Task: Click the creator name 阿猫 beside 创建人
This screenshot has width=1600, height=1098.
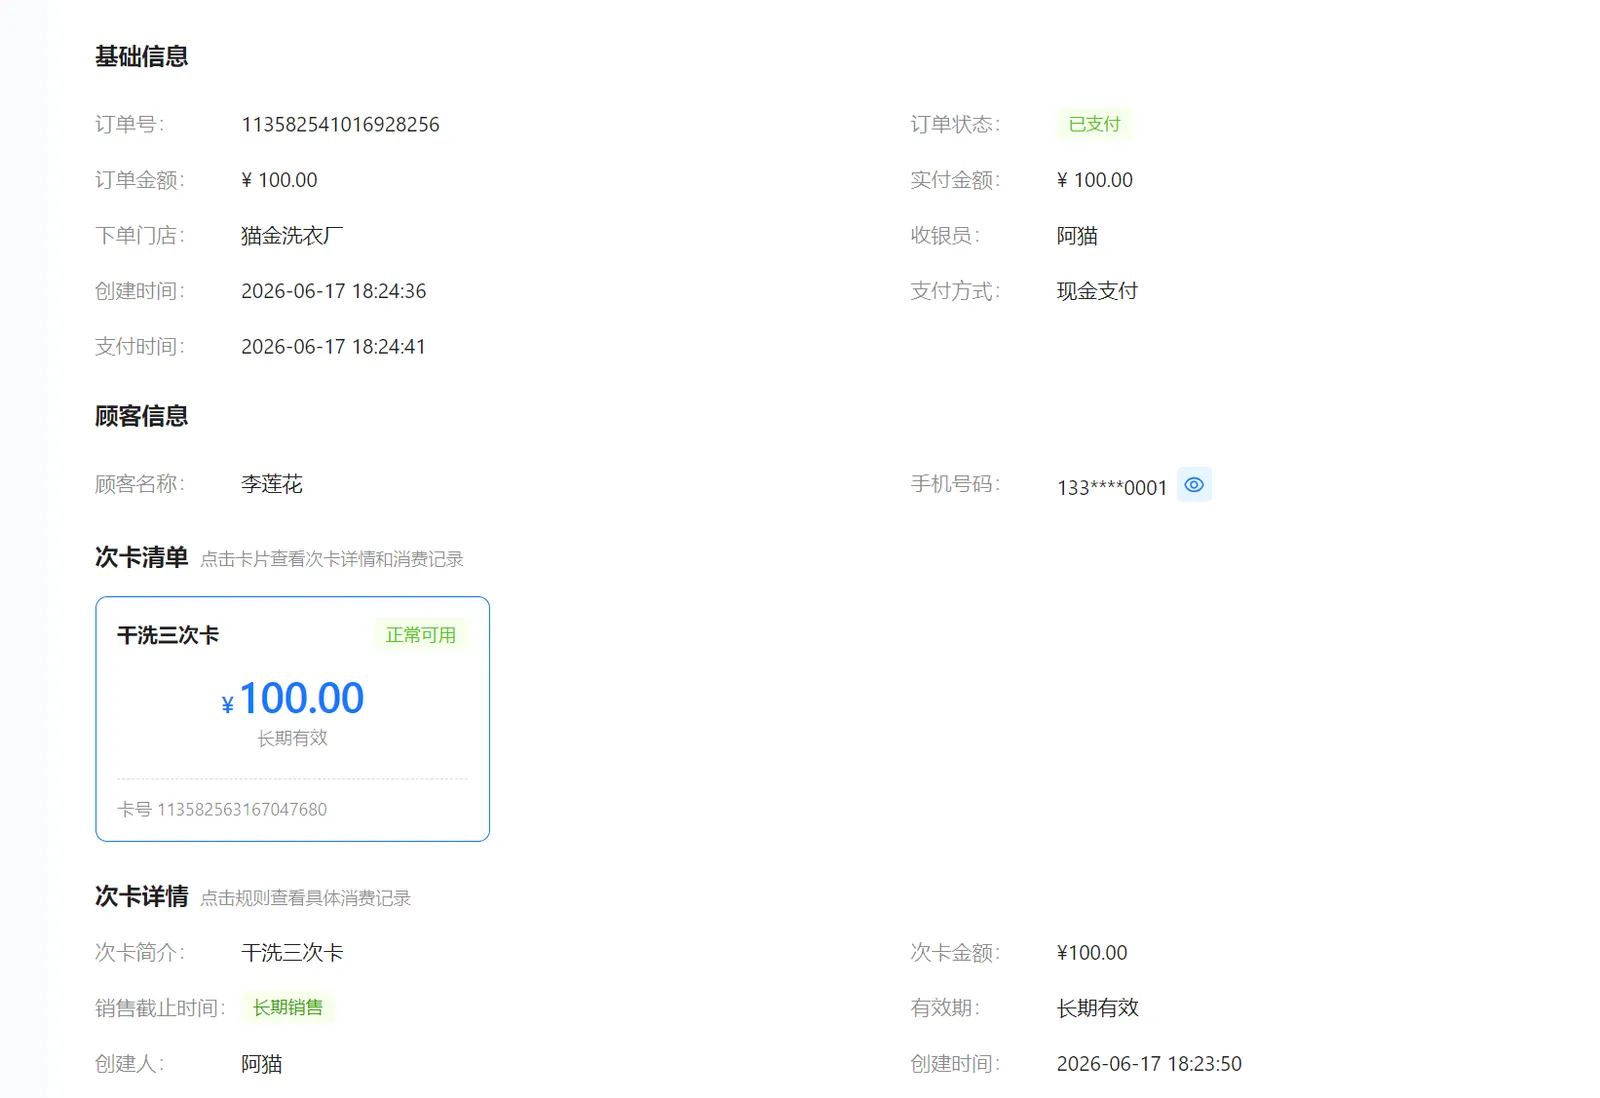Action: [262, 1064]
